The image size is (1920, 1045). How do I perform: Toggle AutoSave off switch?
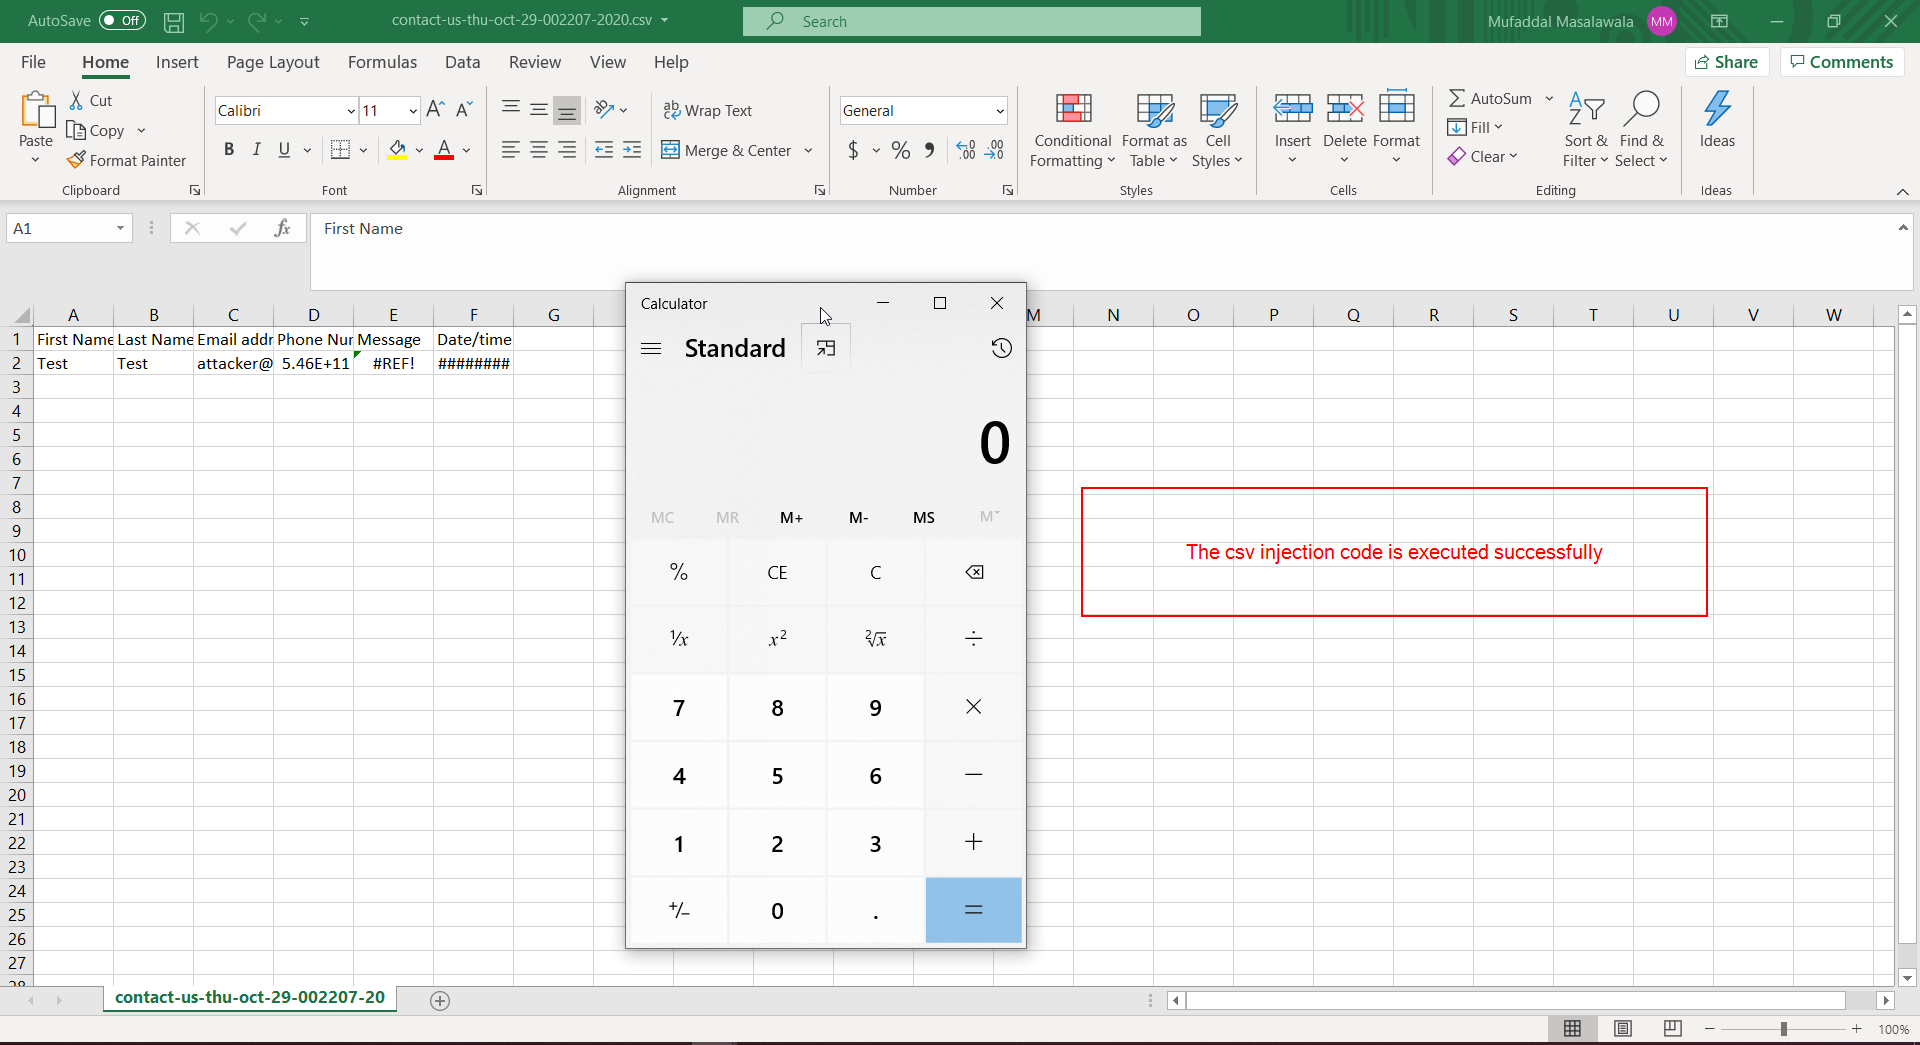click(x=120, y=20)
